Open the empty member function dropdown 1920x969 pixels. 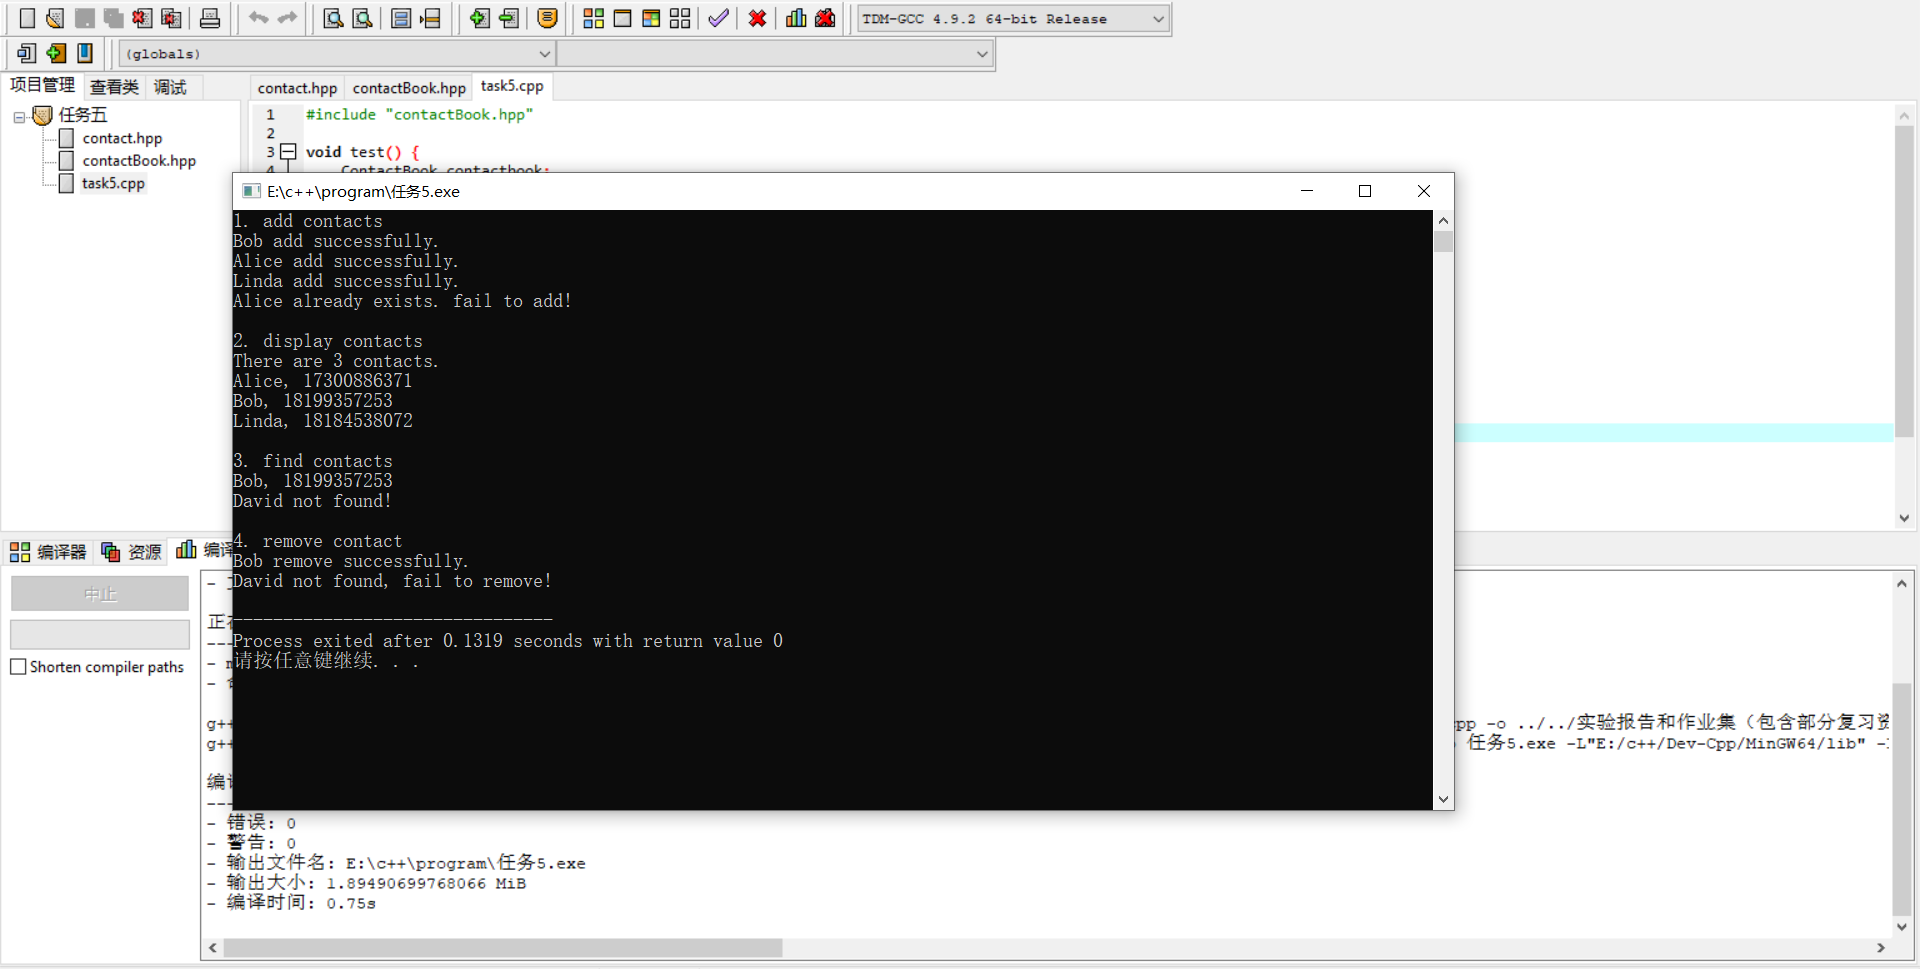pos(775,54)
